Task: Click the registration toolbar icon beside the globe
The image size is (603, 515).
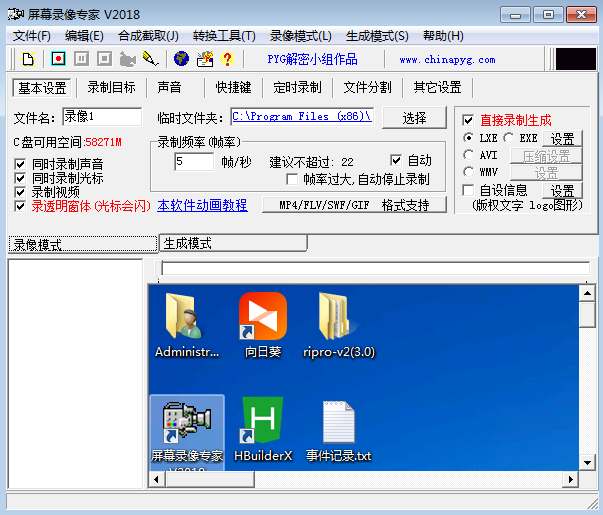Action: point(205,59)
